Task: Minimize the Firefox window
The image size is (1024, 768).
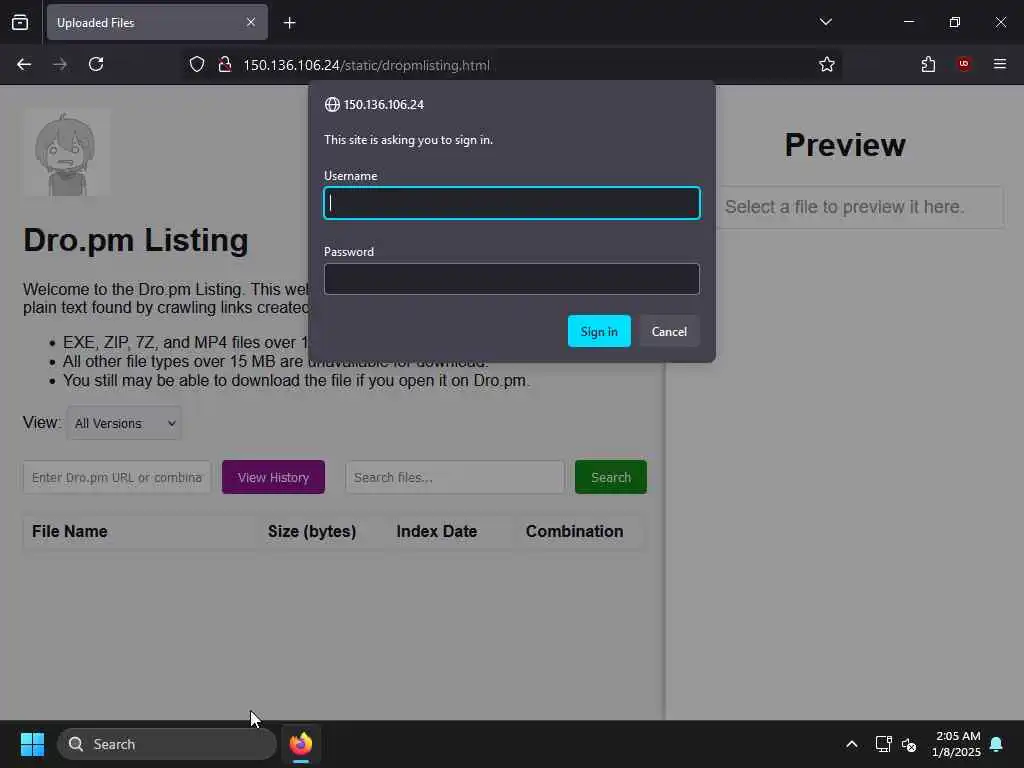Action: coord(908,22)
